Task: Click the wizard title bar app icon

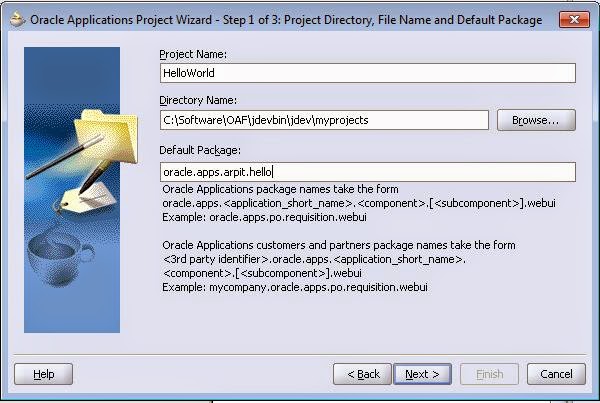Action: pos(17,19)
